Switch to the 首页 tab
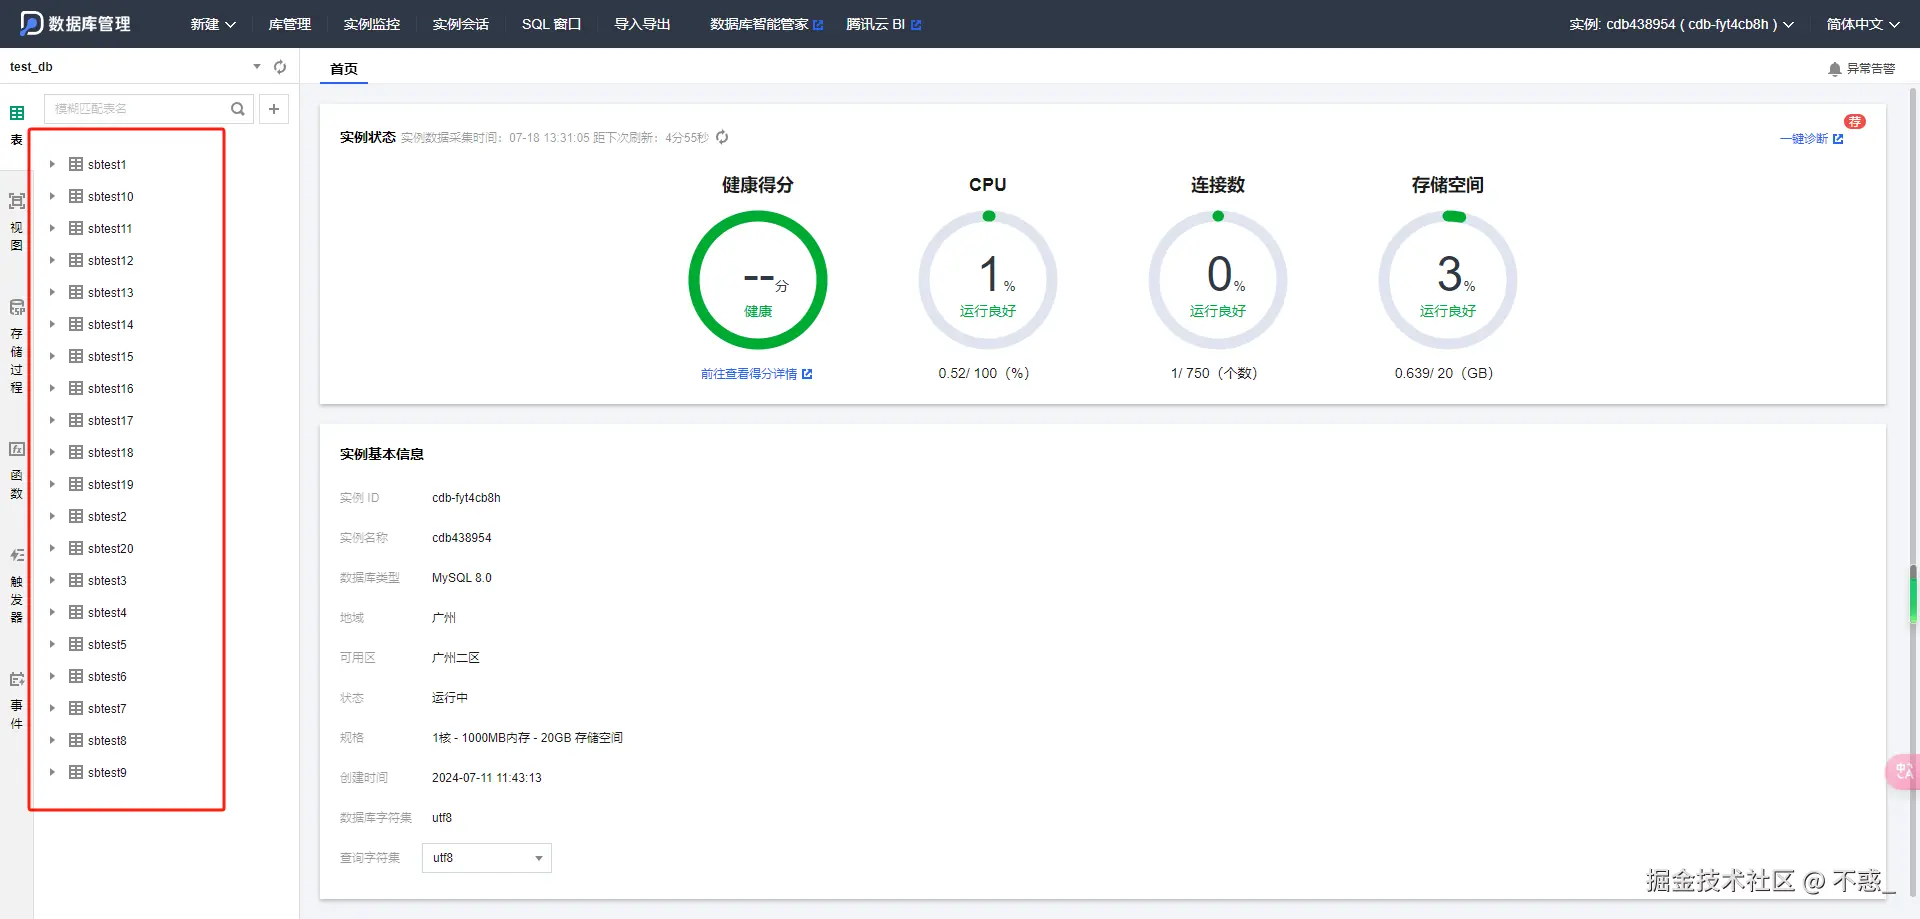 coord(344,69)
